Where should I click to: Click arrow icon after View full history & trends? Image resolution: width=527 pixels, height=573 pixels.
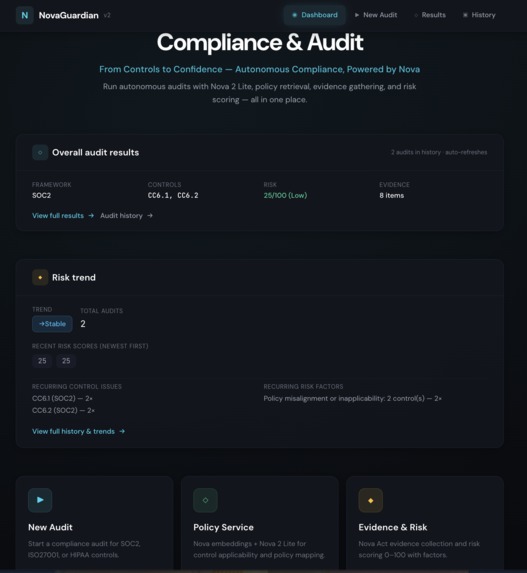click(122, 431)
